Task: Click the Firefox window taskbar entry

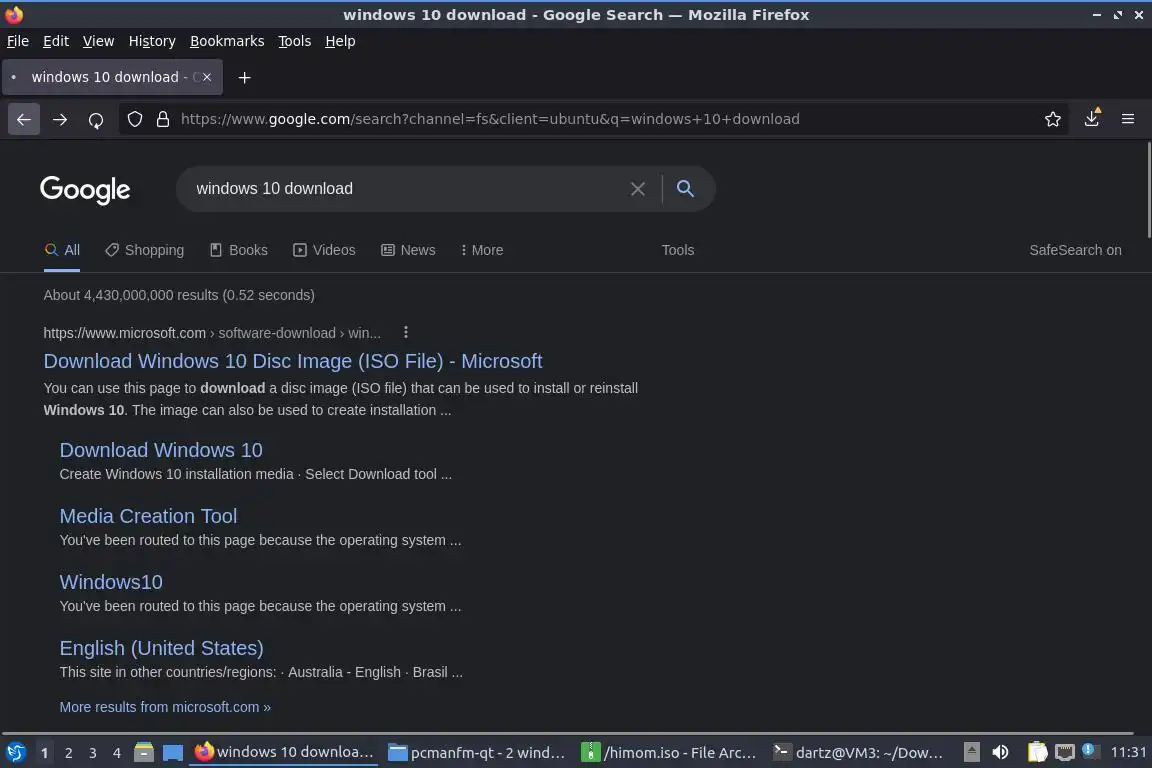Action: click(284, 753)
